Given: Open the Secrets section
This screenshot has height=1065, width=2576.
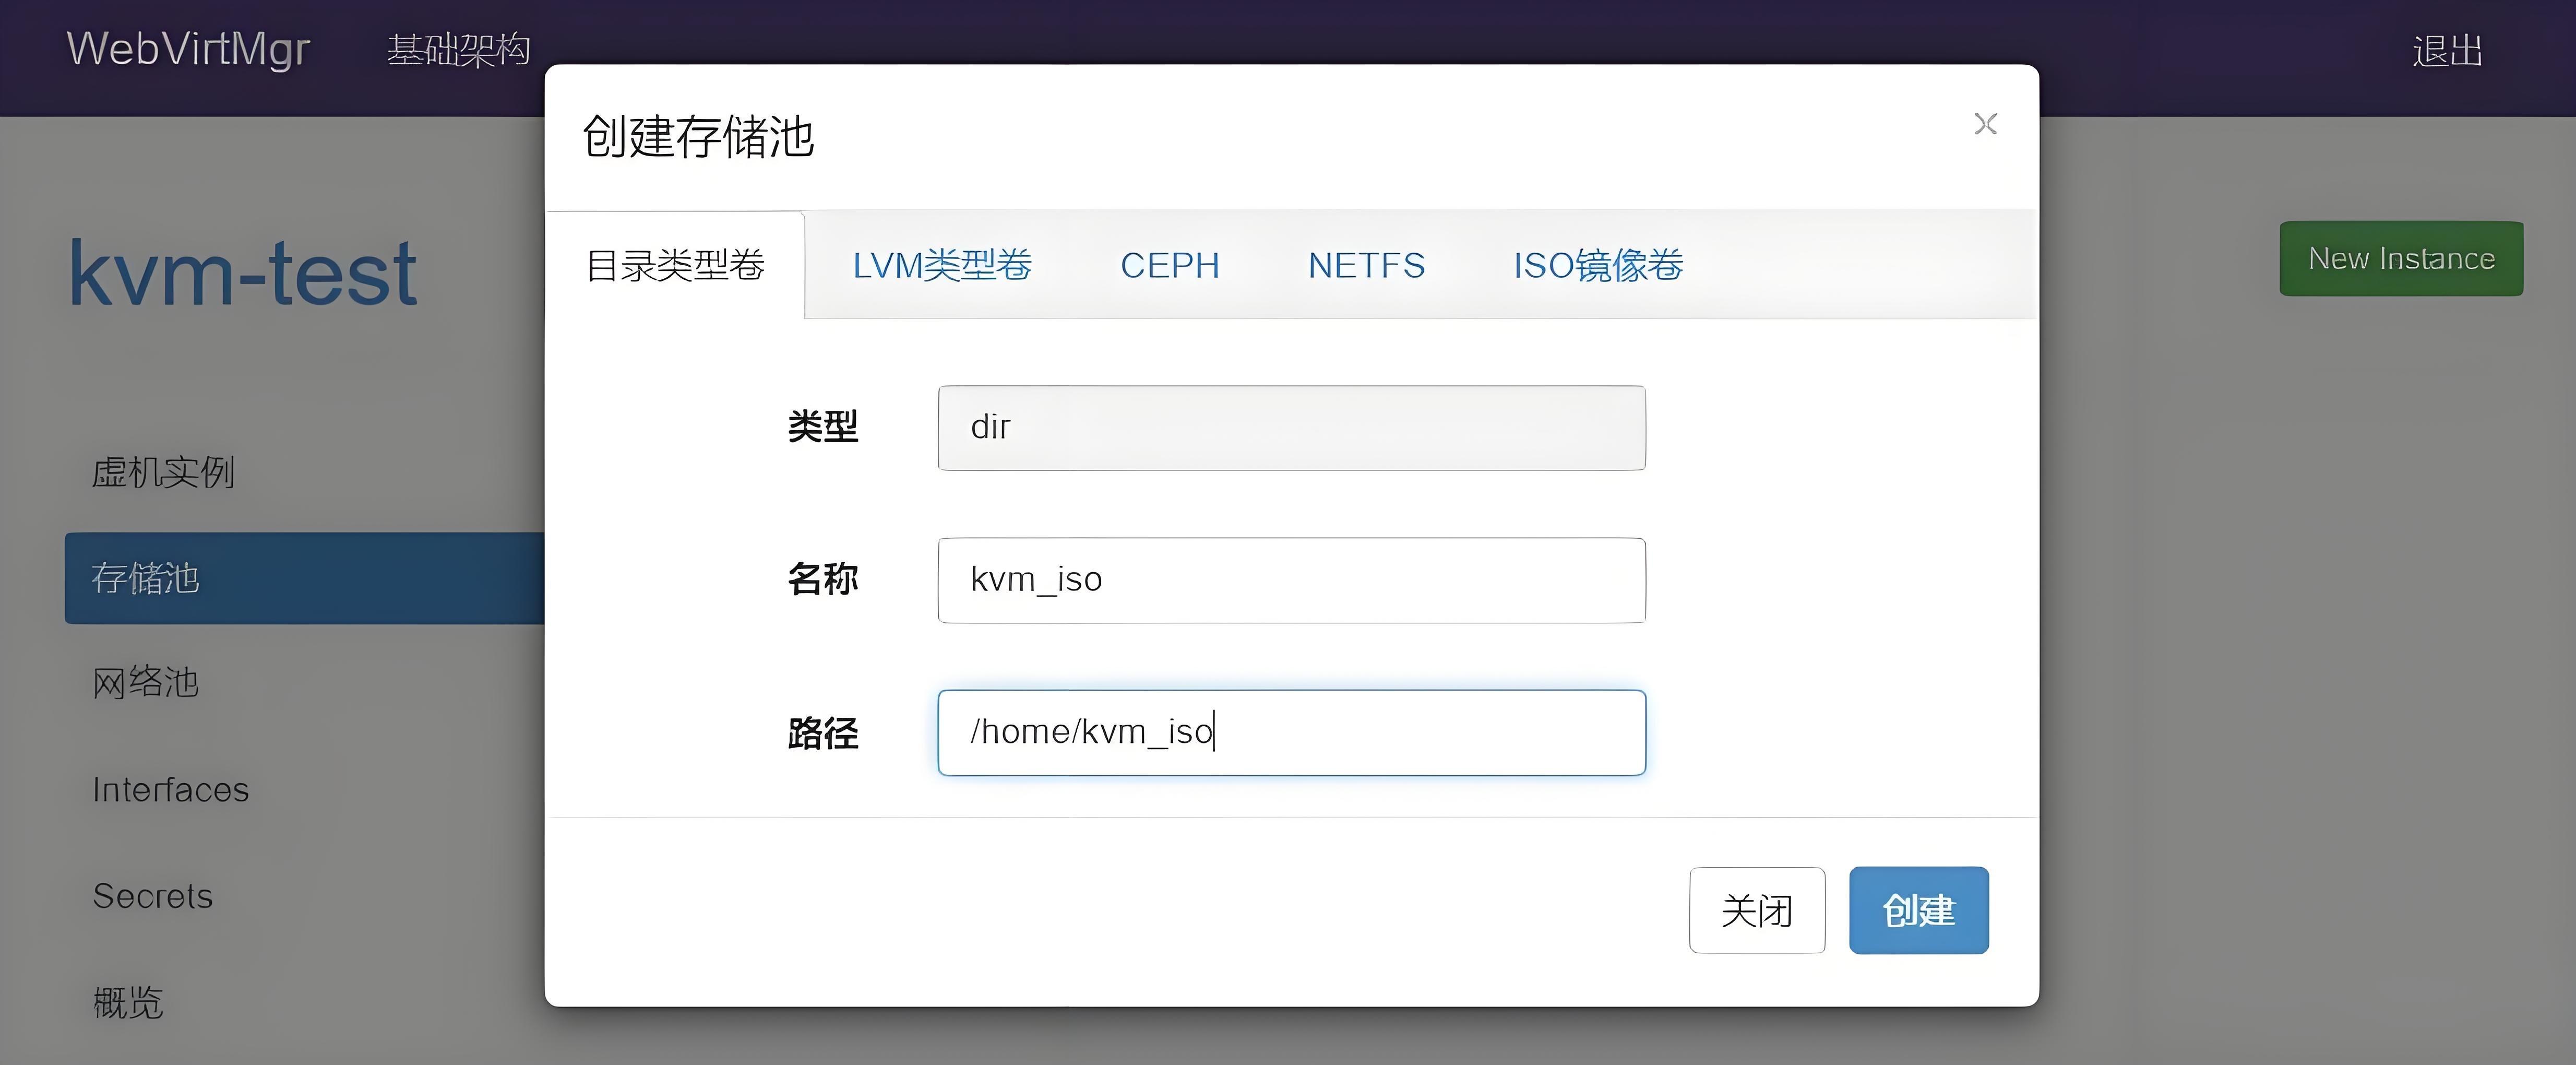Looking at the screenshot, I should (152, 896).
